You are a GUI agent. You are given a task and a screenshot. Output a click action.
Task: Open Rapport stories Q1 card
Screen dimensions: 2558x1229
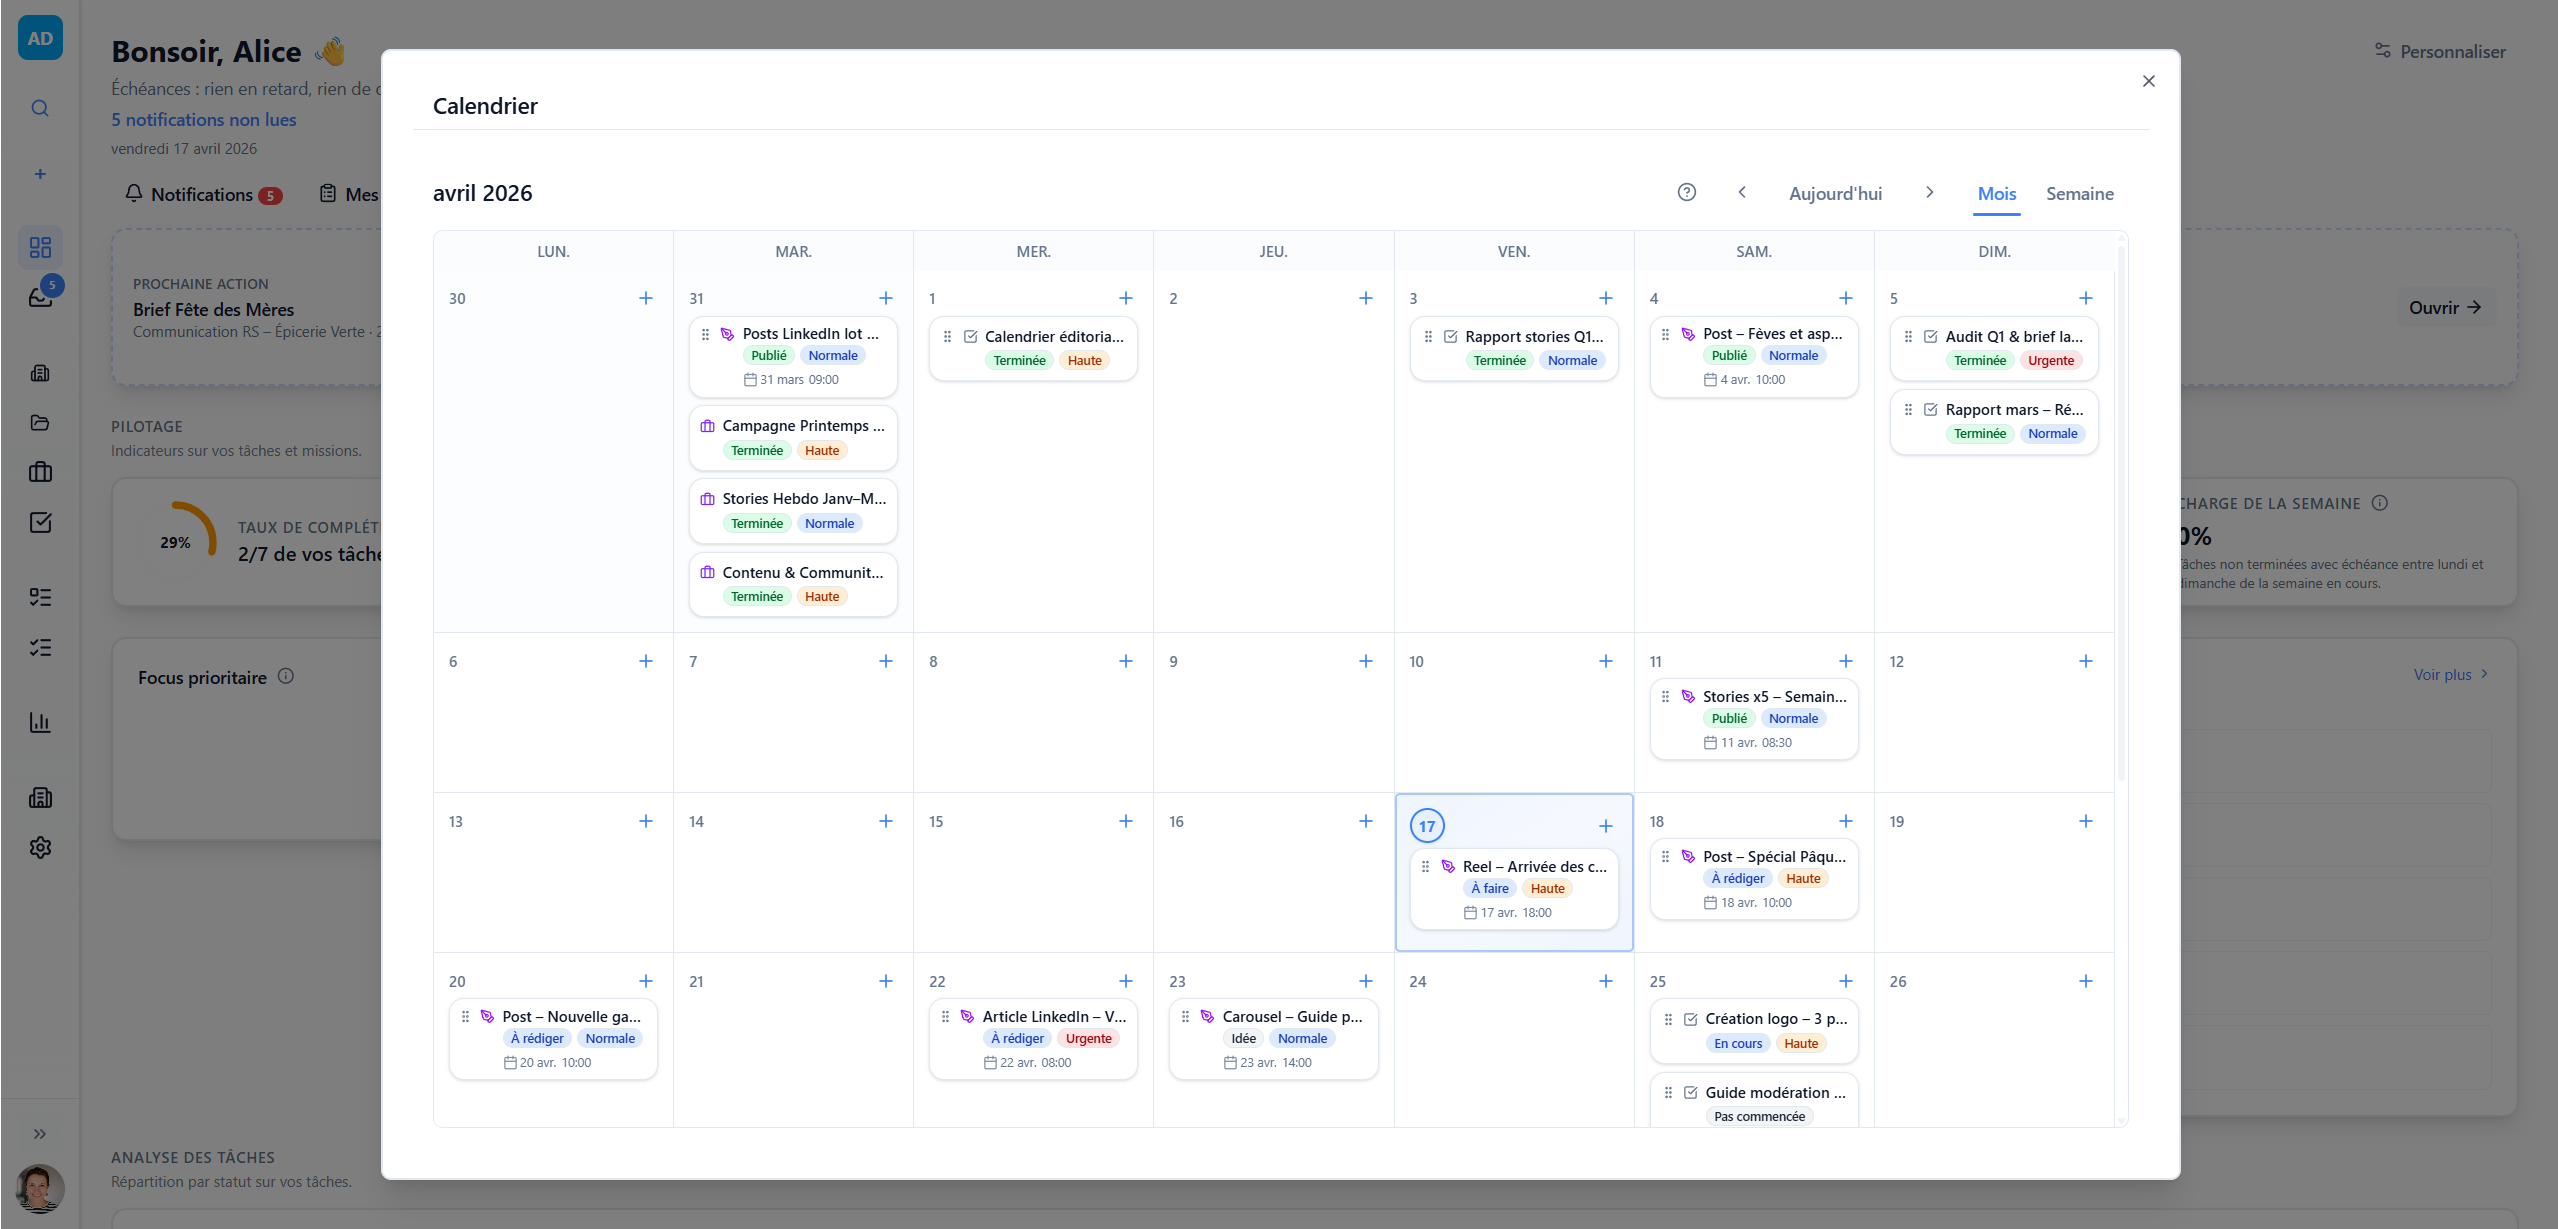click(x=1514, y=348)
